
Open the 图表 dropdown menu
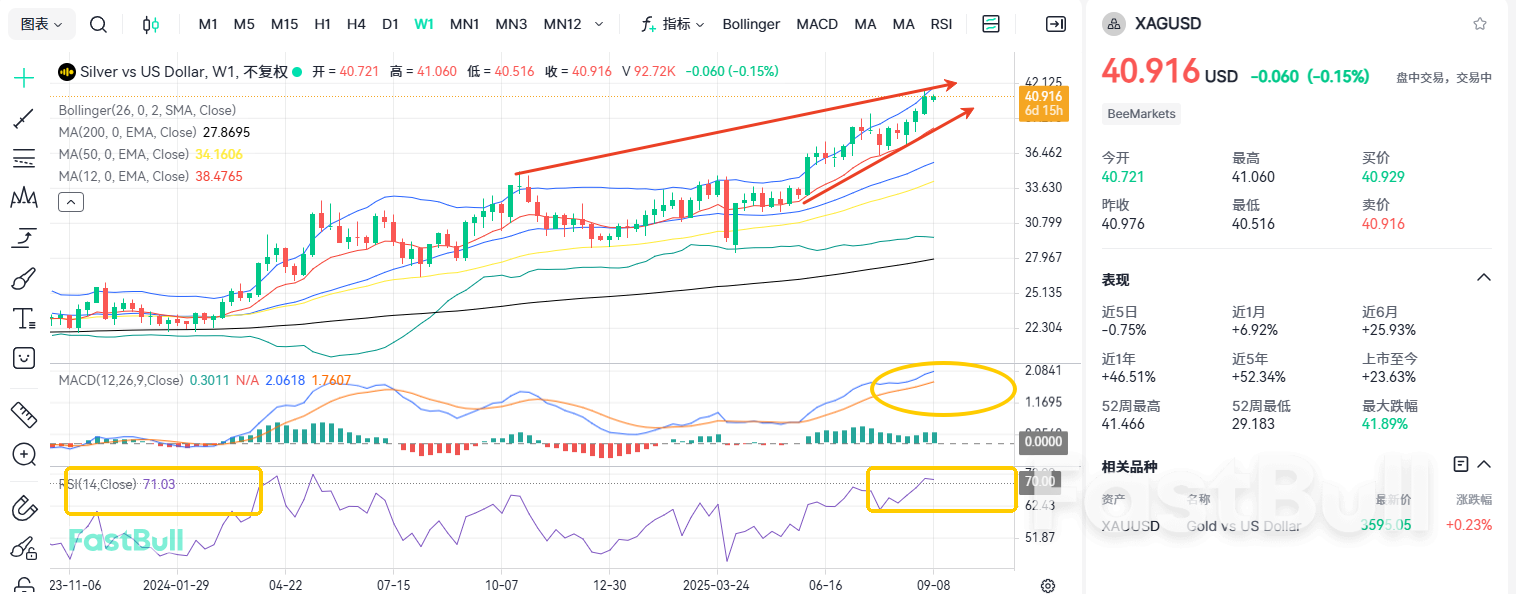point(41,24)
